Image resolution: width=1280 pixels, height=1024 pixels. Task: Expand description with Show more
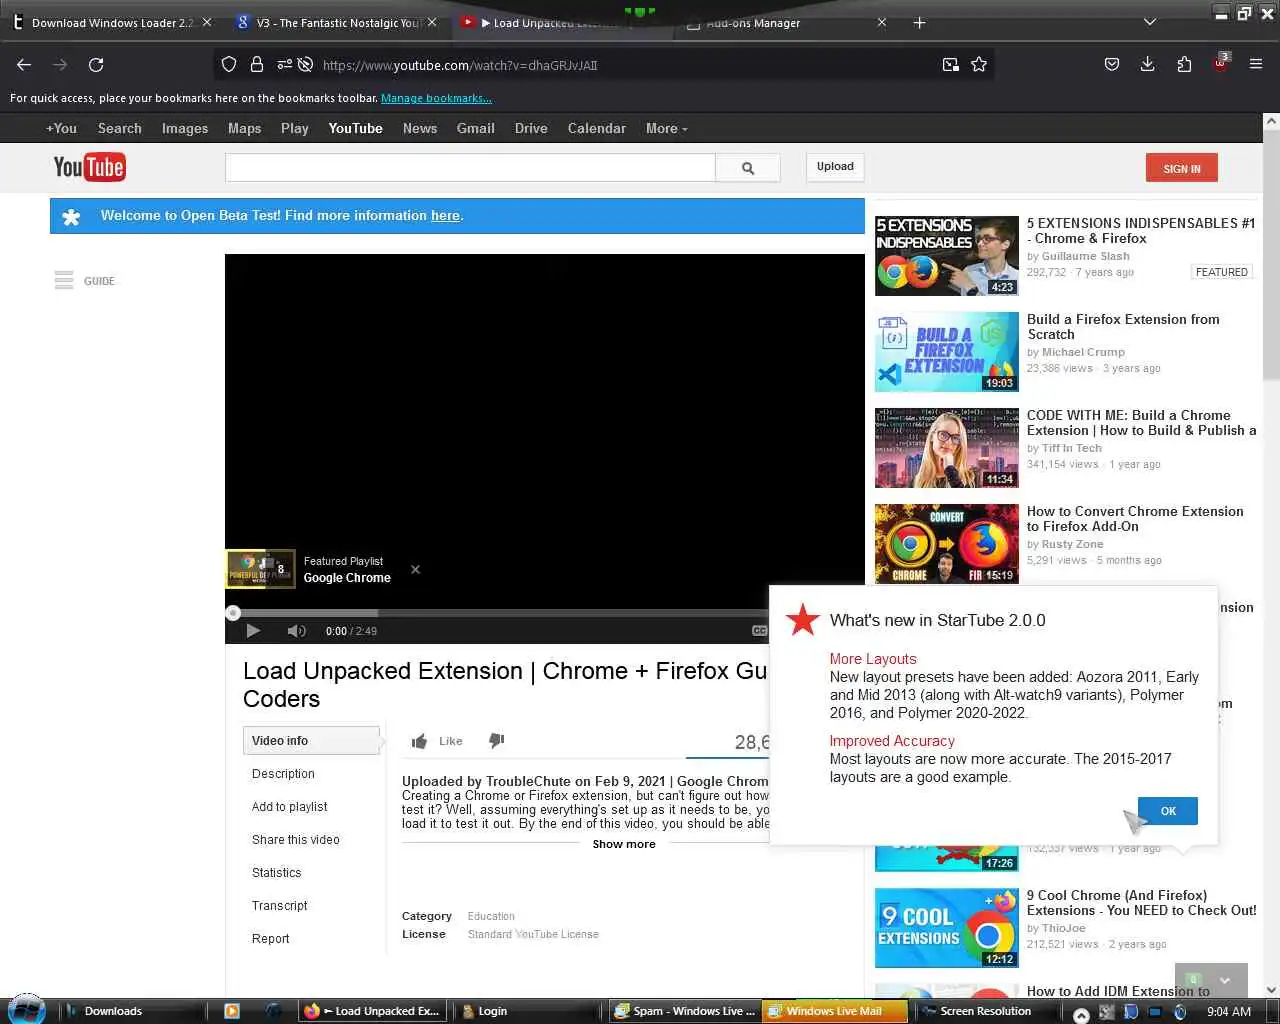tap(624, 844)
